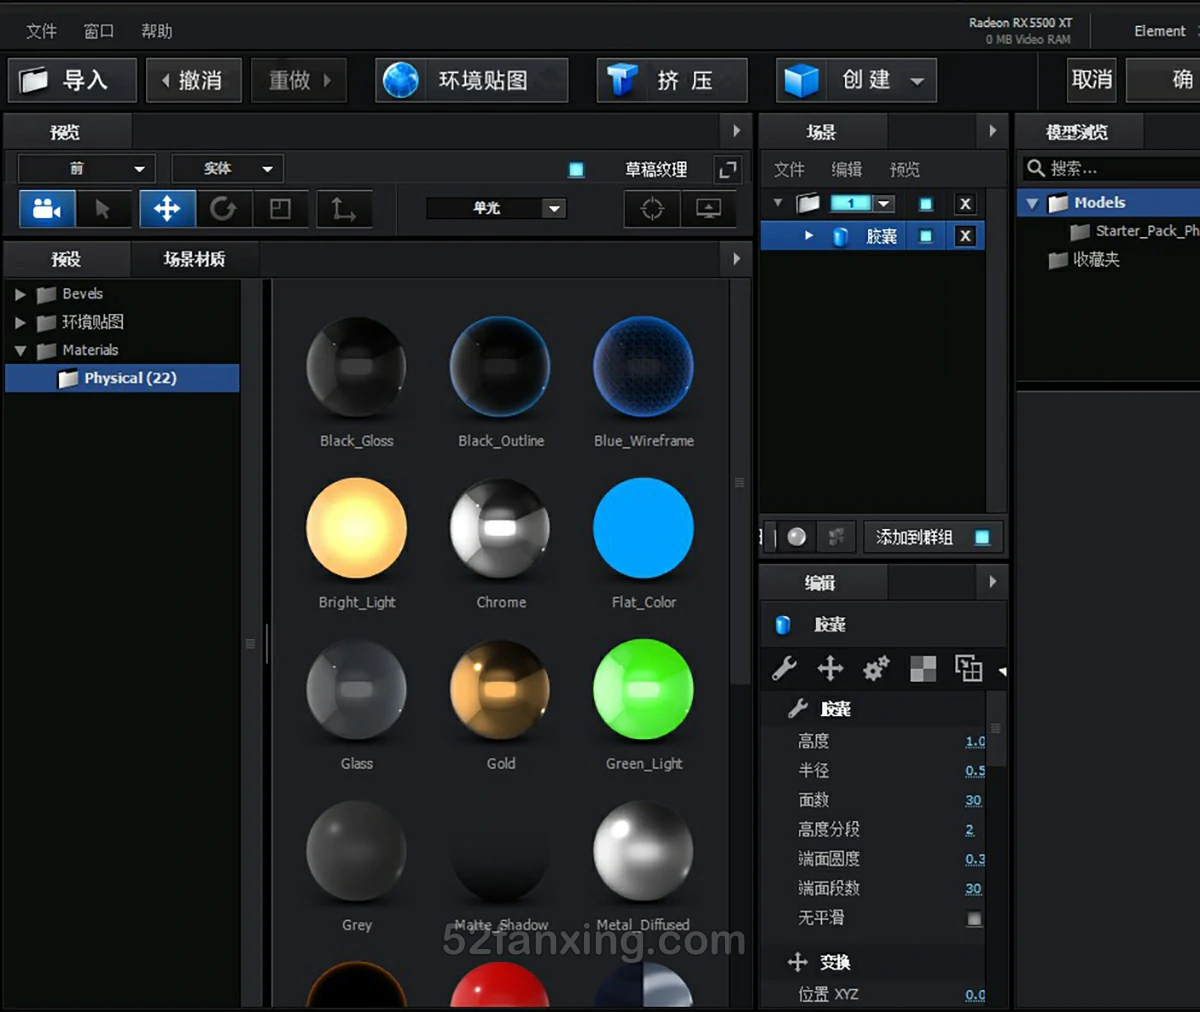
Task: Open the scene panel 编辑 menu
Action: 846,169
